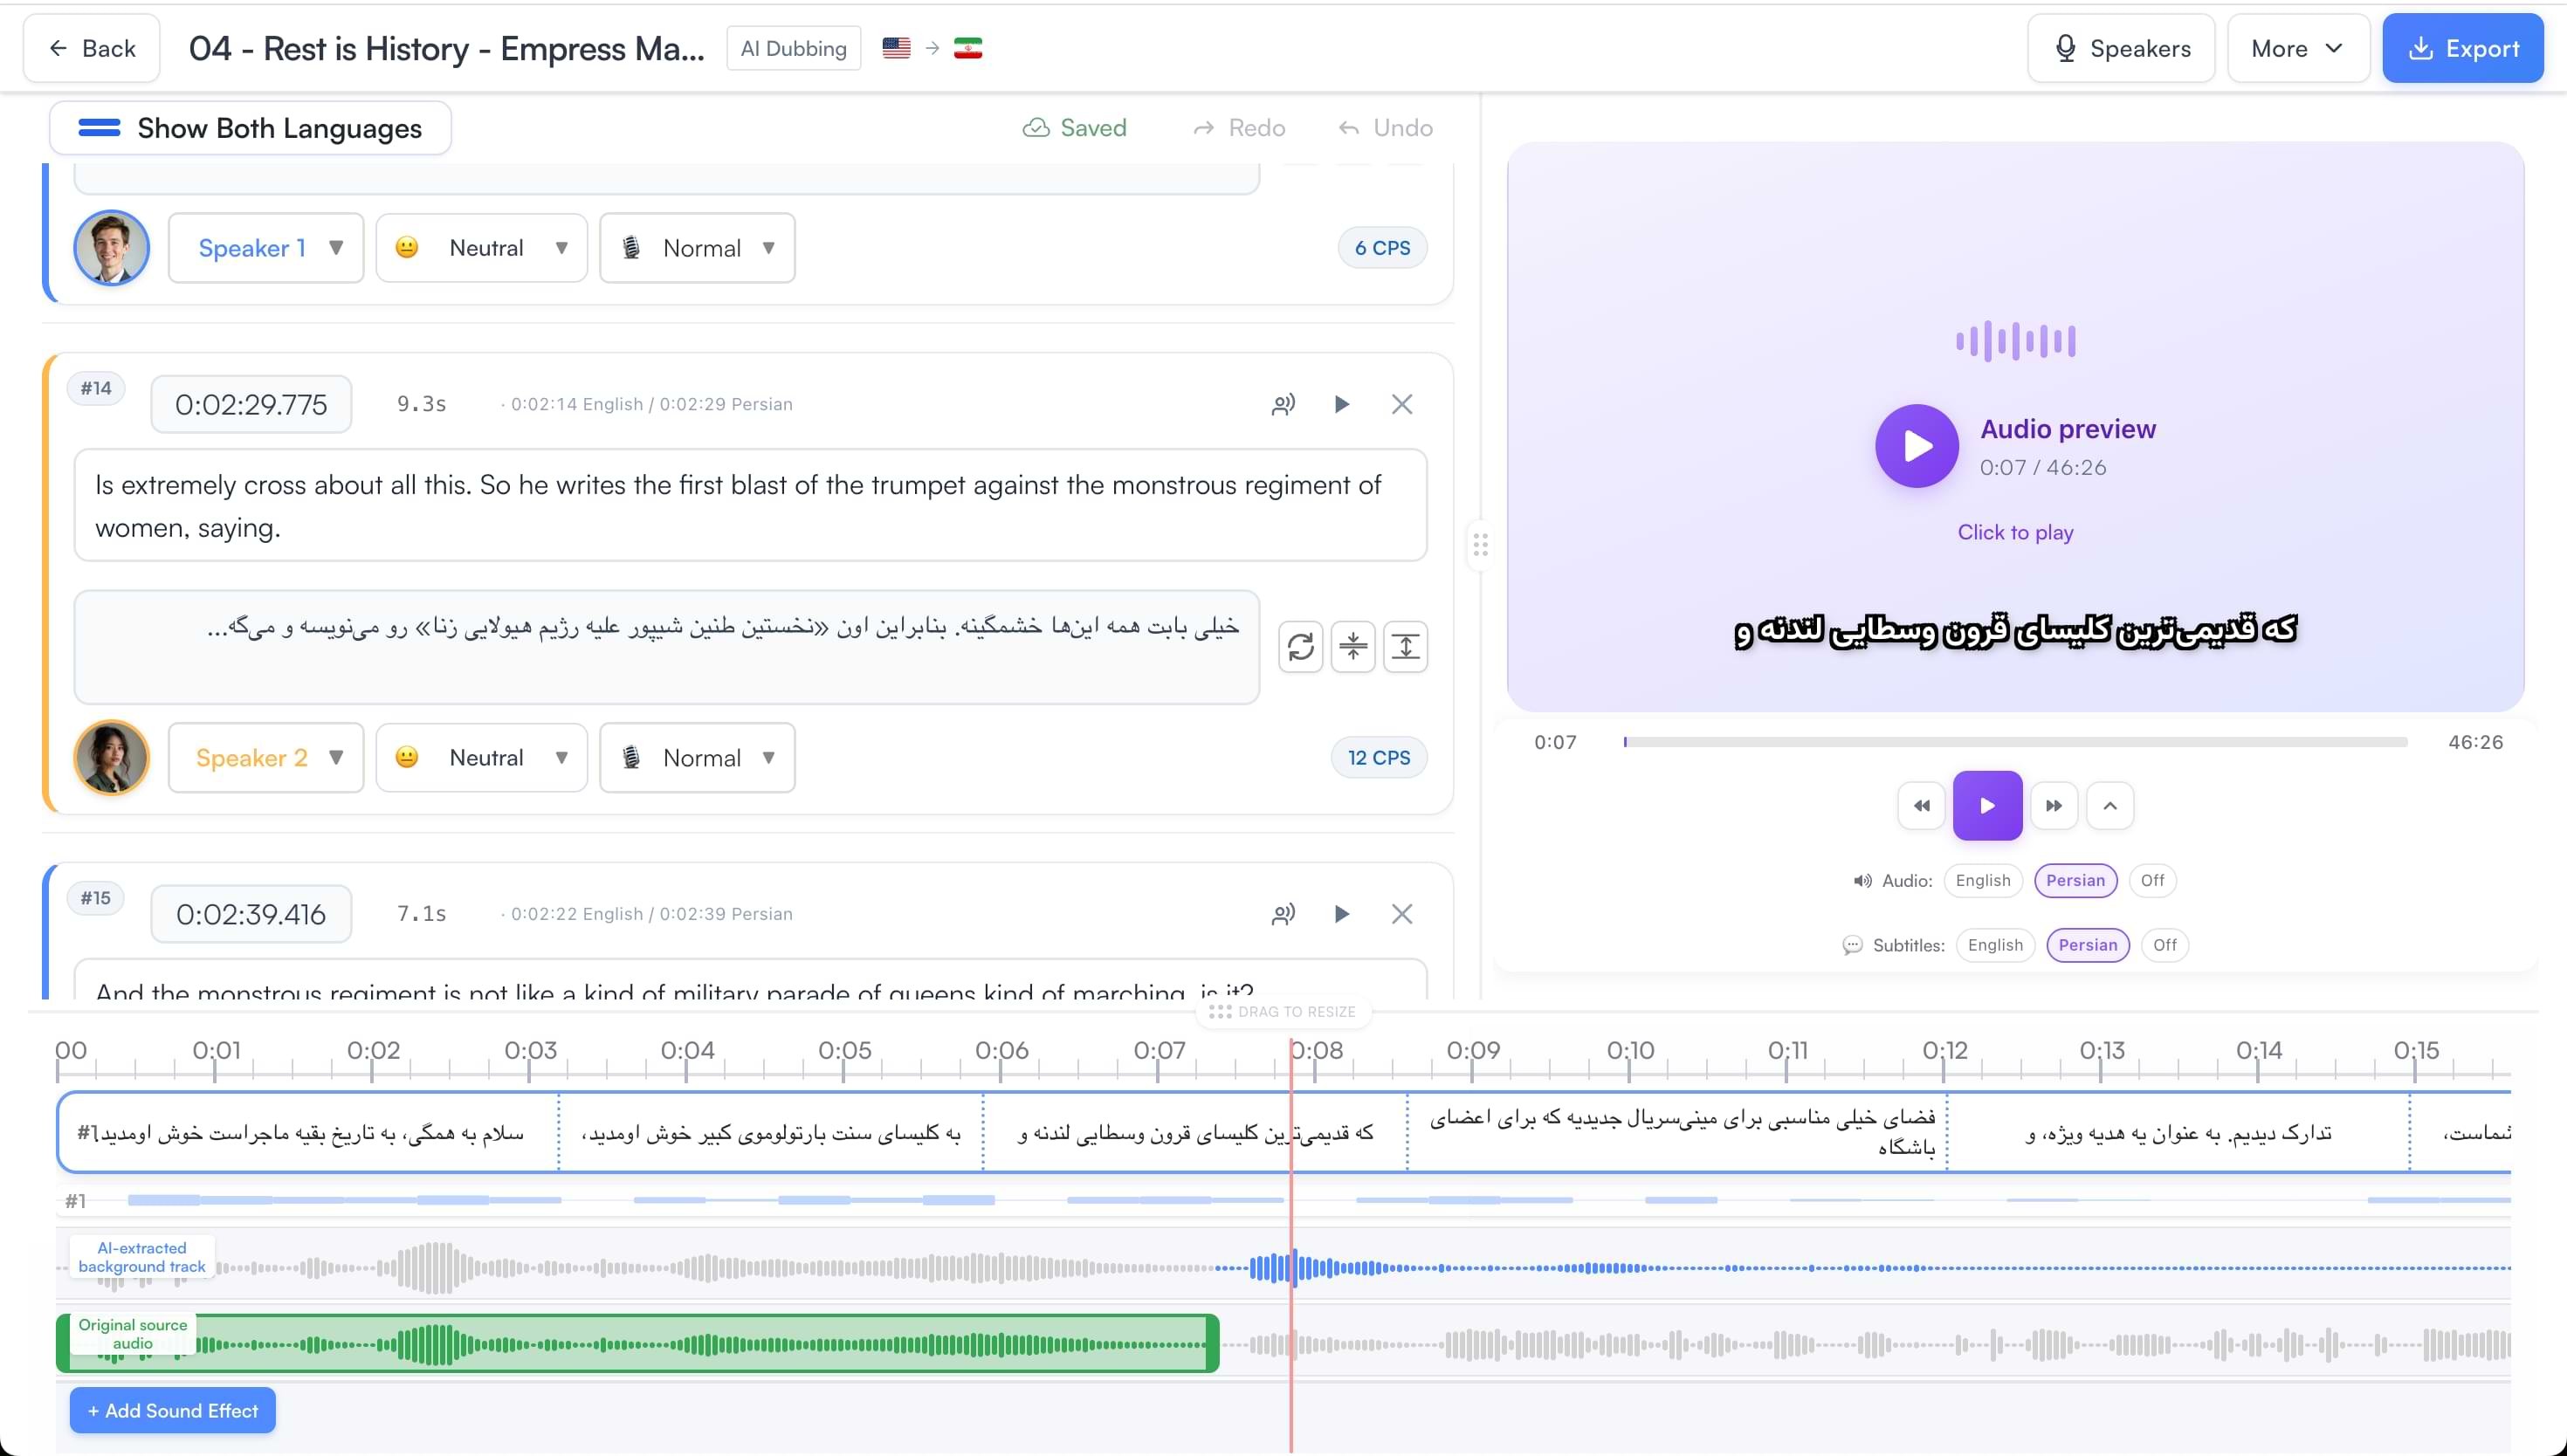Click the Drag to Resize timeline handle
2567x1456 pixels.
pyautogui.click(x=1283, y=1012)
